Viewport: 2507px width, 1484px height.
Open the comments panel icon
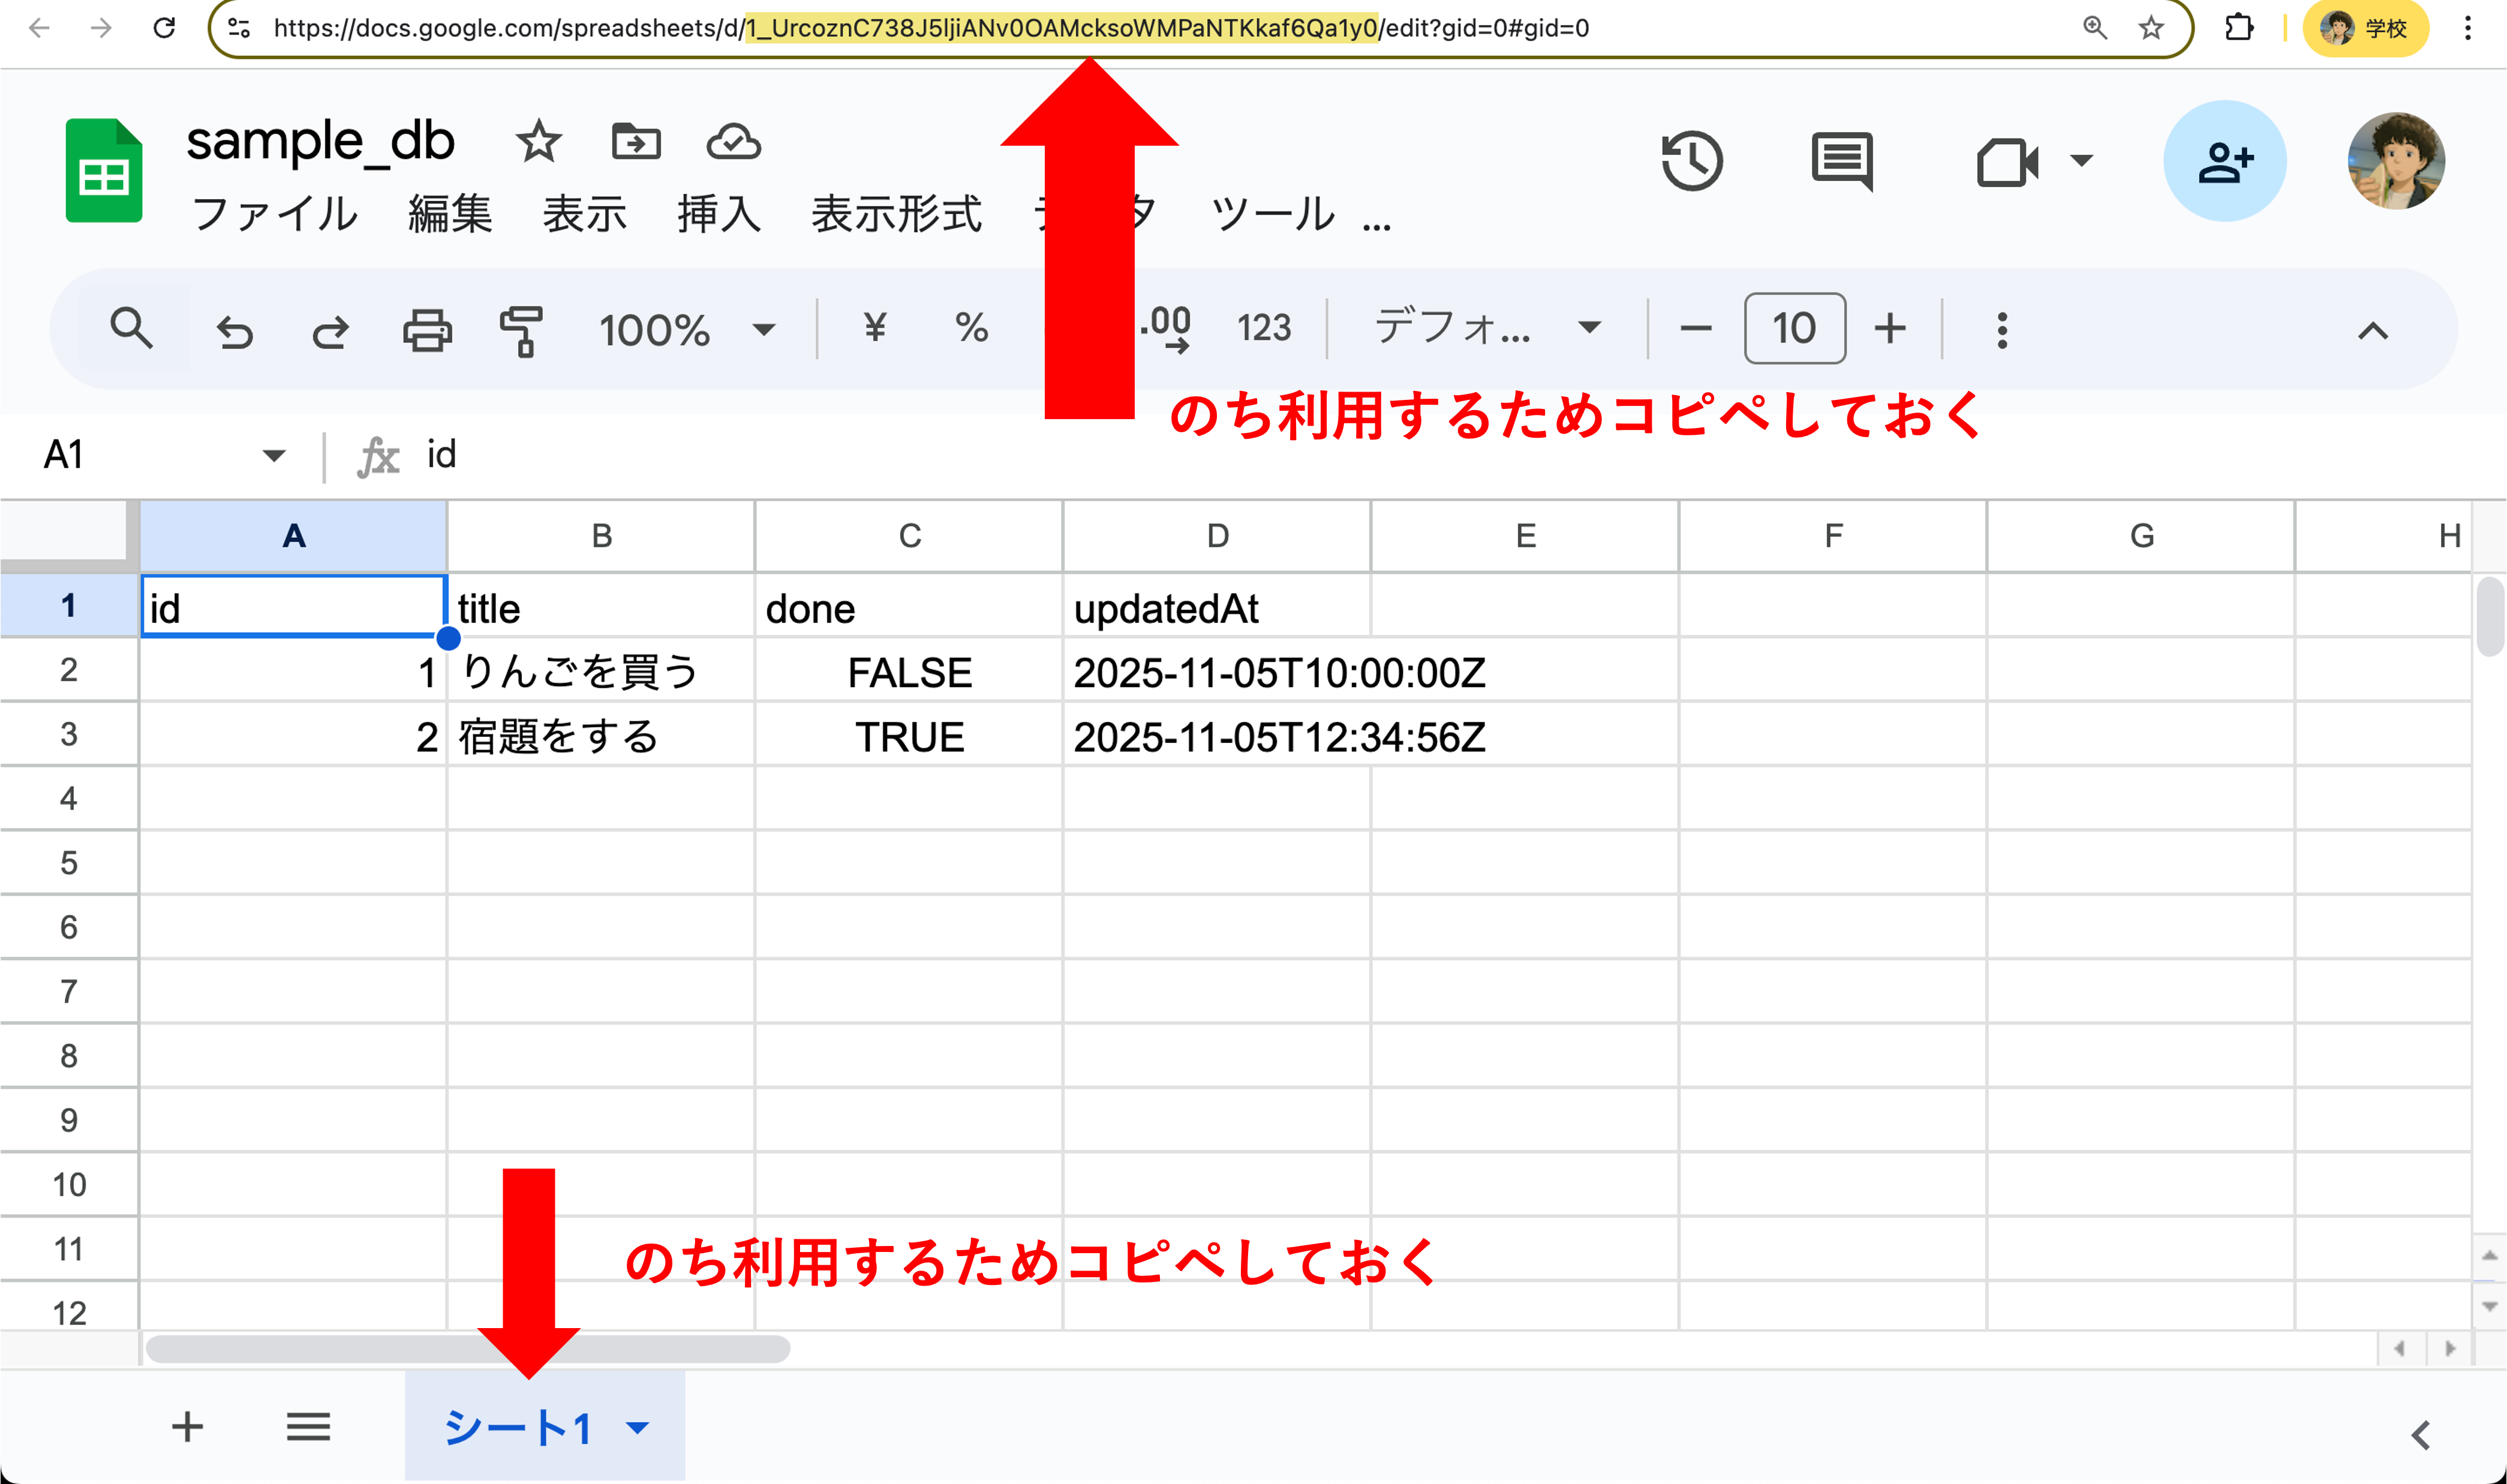pos(1842,161)
